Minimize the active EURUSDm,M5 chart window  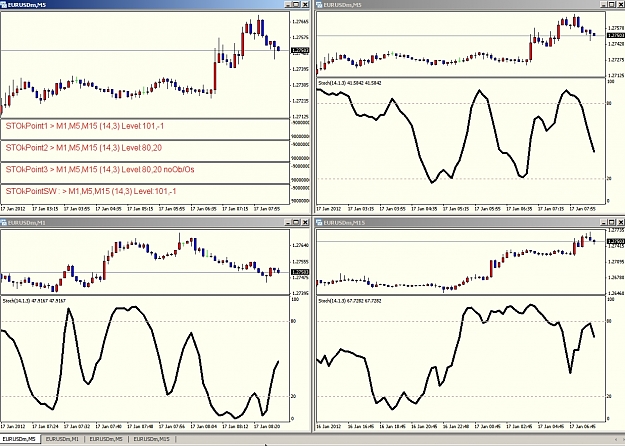point(288,4)
